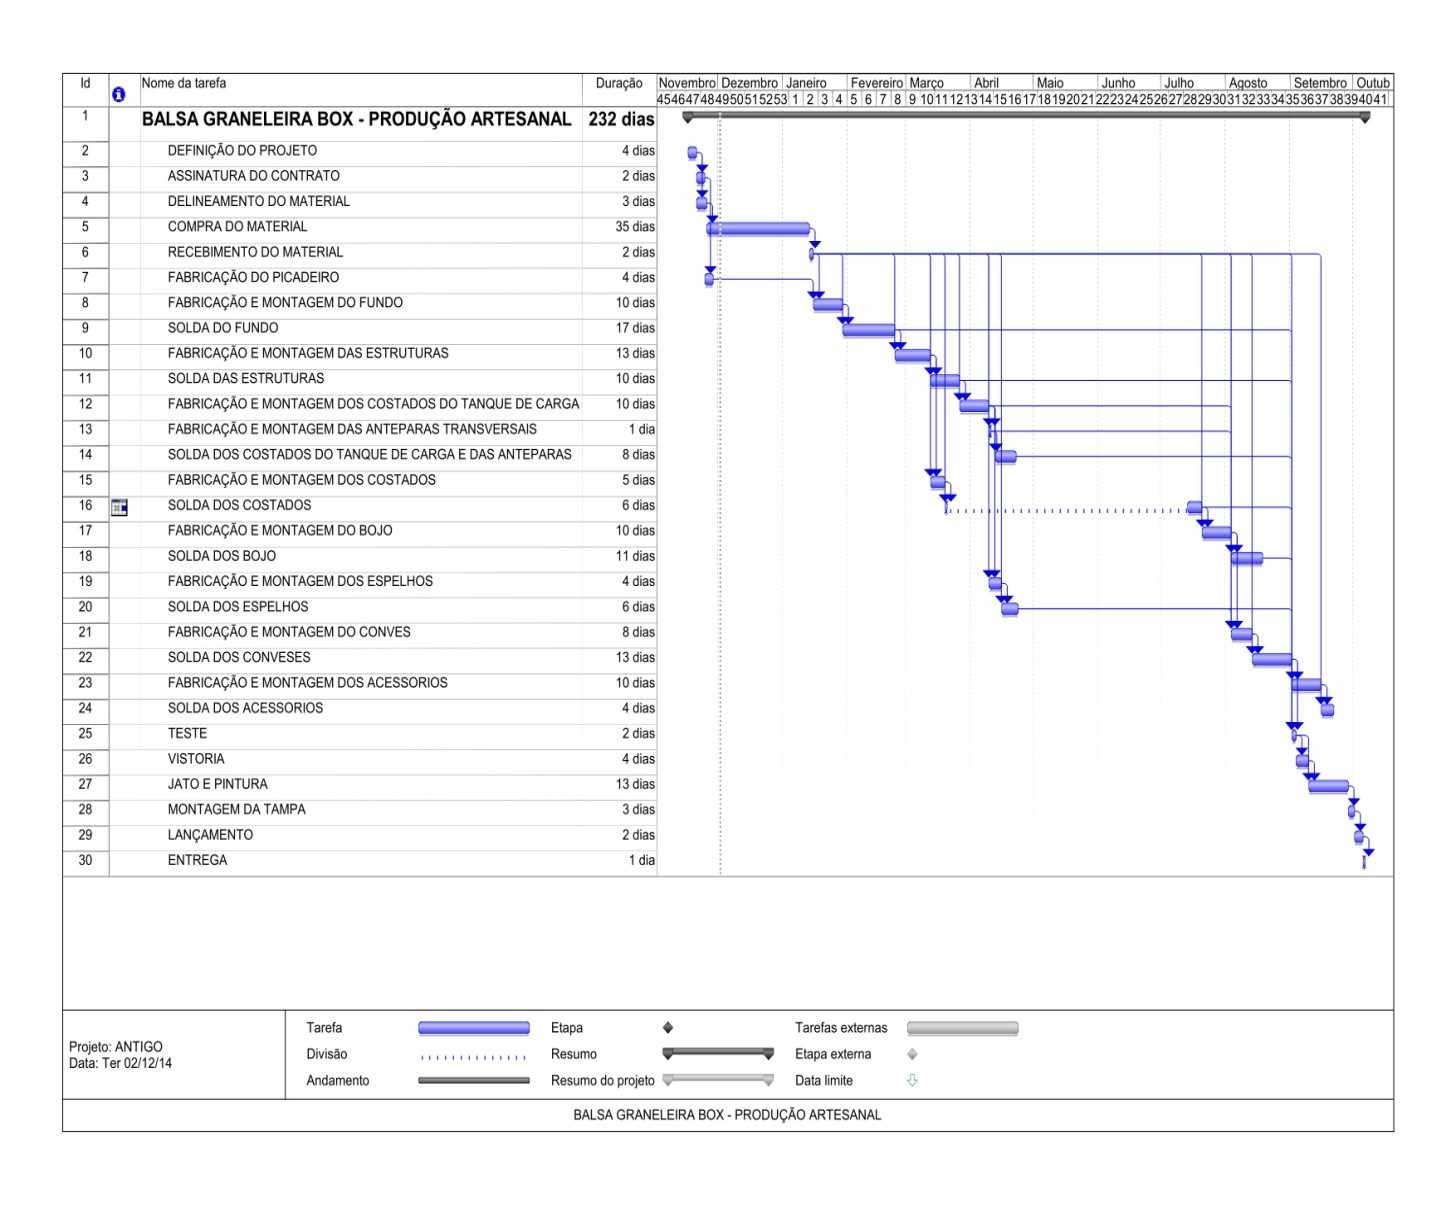The width and height of the screenshot is (1456, 1205).
Task: Click the Data limite green arrow in legend
Action: (912, 1080)
